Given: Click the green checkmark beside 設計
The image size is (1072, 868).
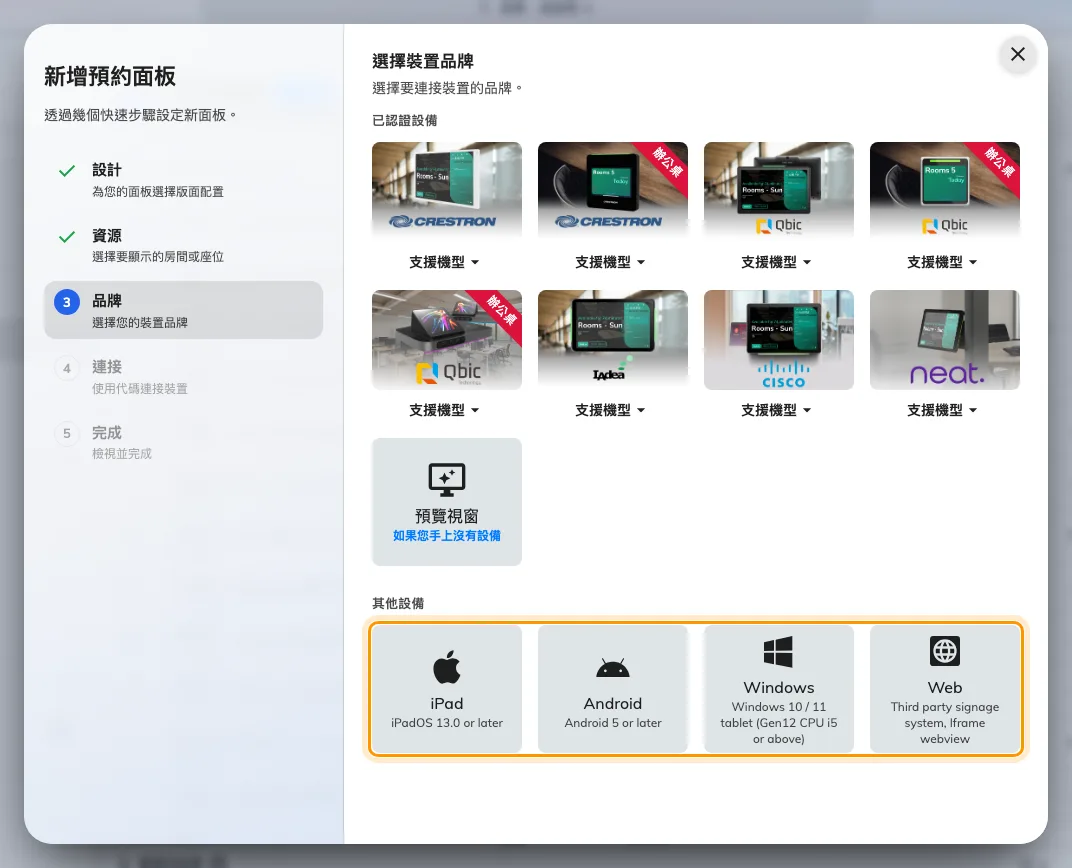Looking at the screenshot, I should pyautogui.click(x=67, y=171).
